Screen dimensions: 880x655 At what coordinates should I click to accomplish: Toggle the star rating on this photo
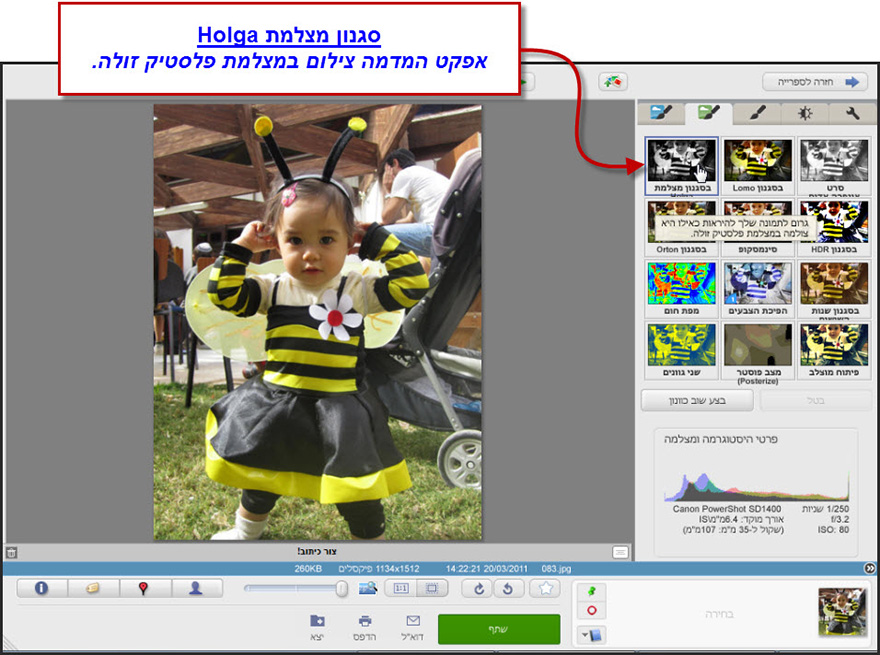coord(545,589)
